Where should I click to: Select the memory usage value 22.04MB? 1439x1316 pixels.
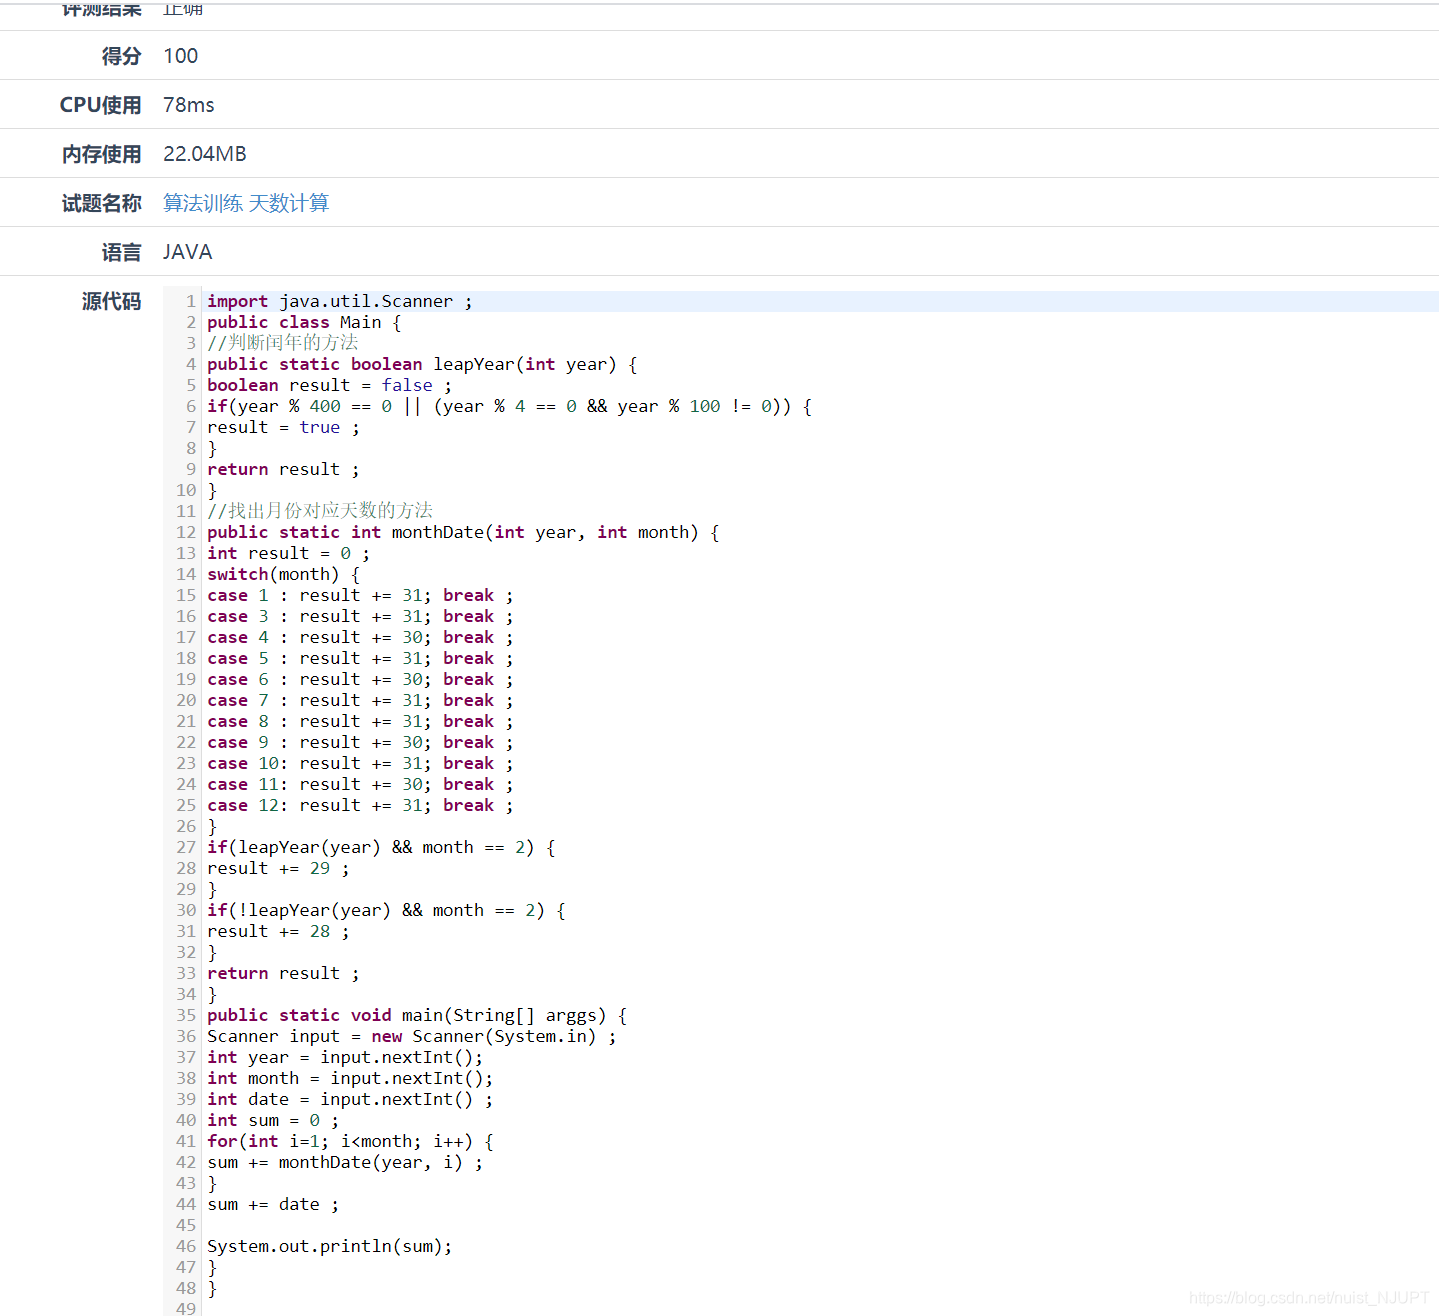pyautogui.click(x=205, y=154)
